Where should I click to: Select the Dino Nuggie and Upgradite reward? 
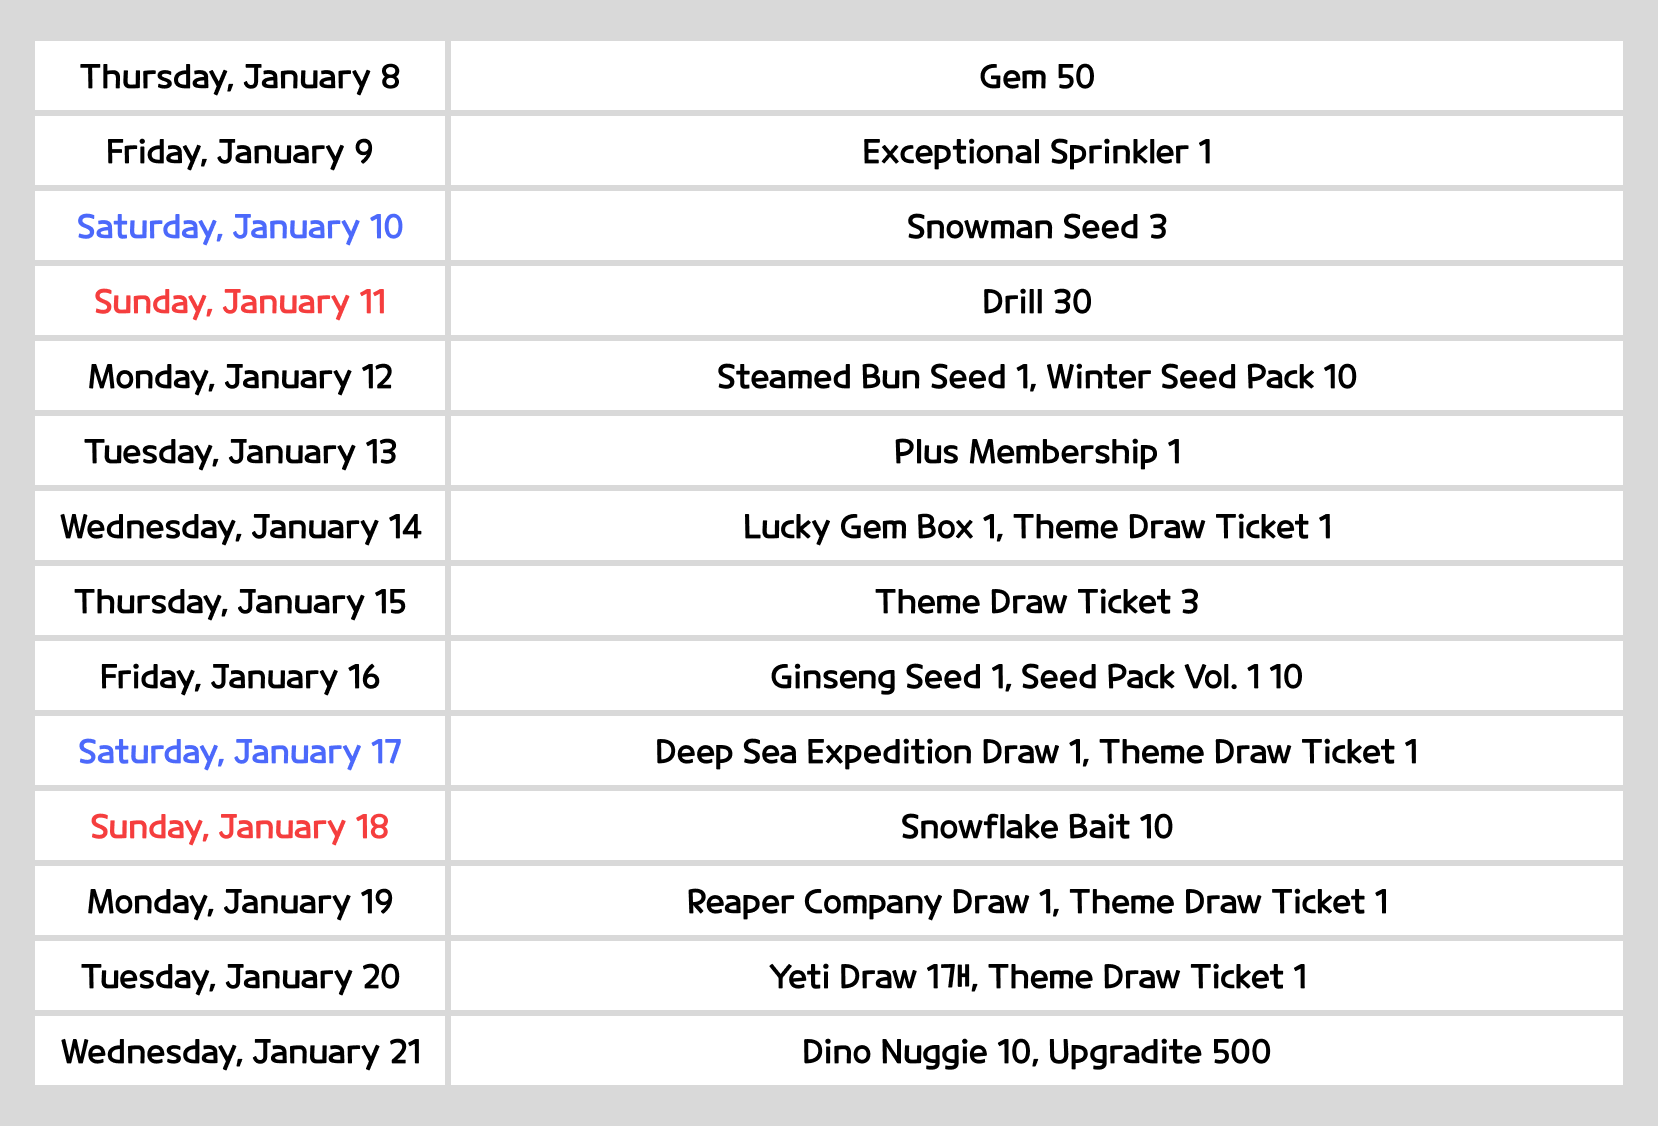(x=1036, y=1052)
